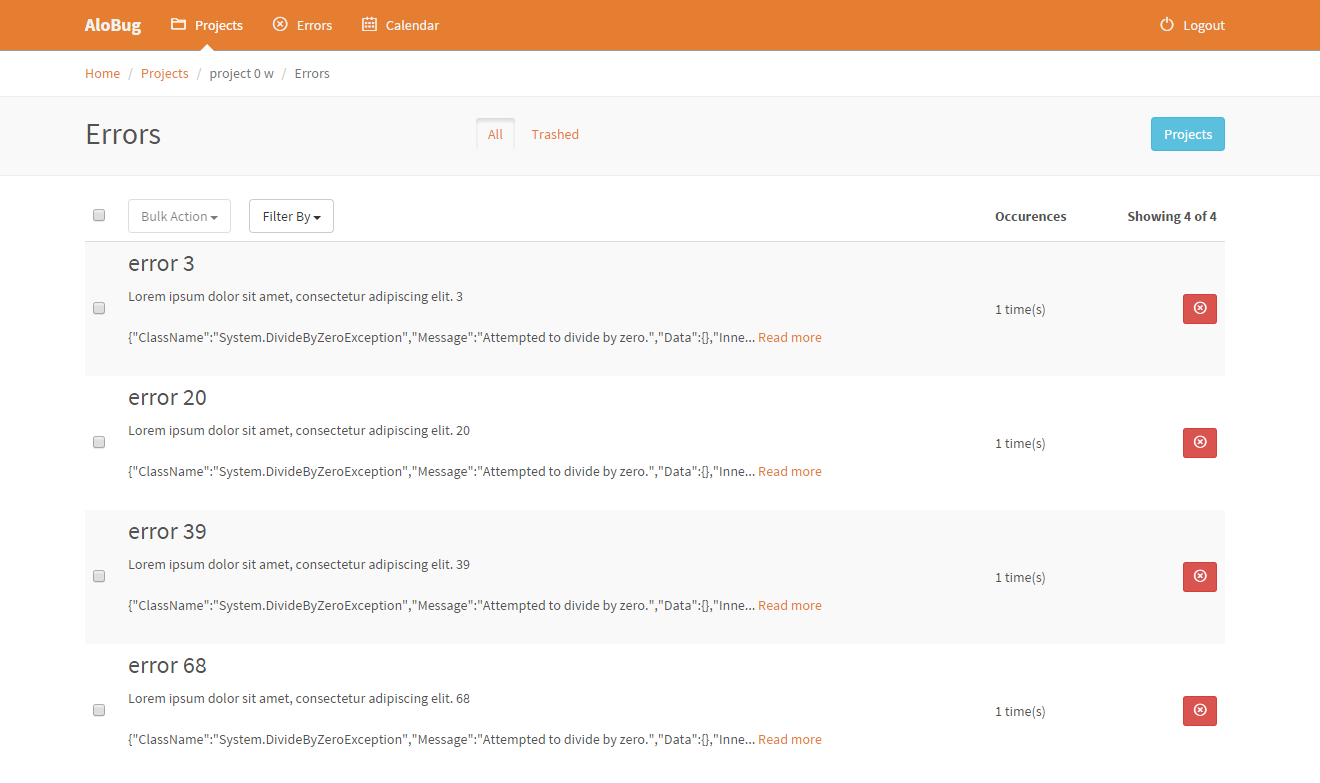Click the Errors page heading

123,134
